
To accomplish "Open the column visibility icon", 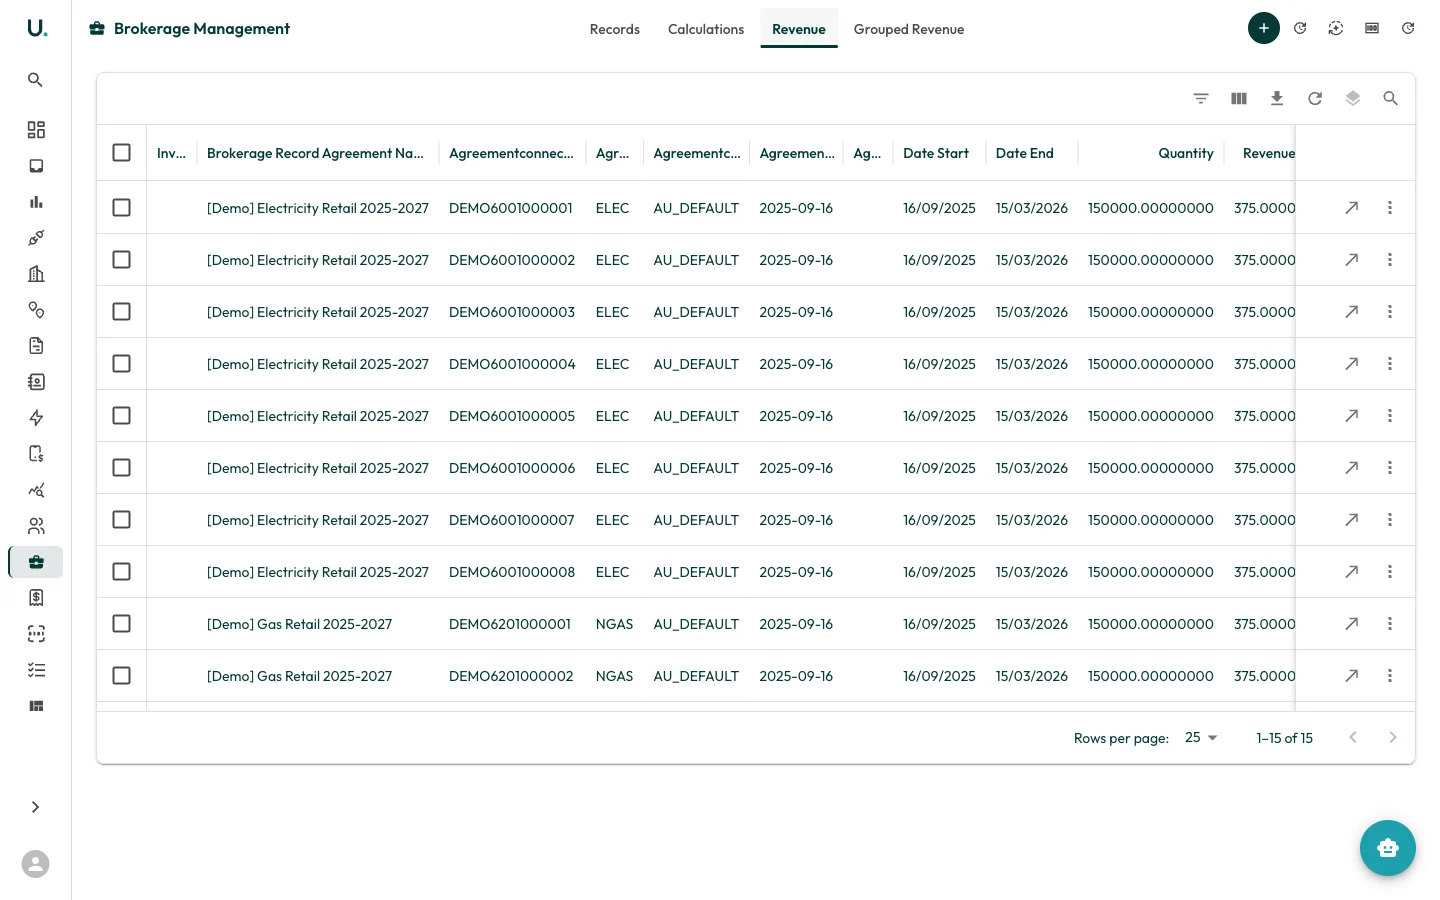I will click(x=1239, y=98).
